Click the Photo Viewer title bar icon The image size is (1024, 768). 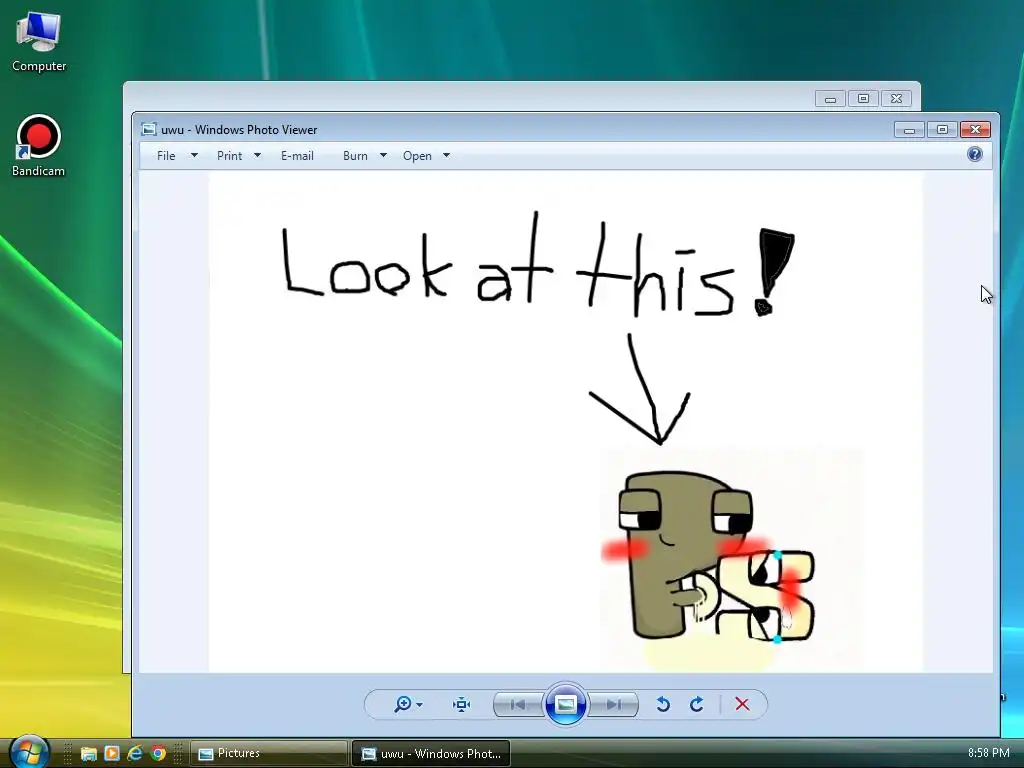click(149, 129)
